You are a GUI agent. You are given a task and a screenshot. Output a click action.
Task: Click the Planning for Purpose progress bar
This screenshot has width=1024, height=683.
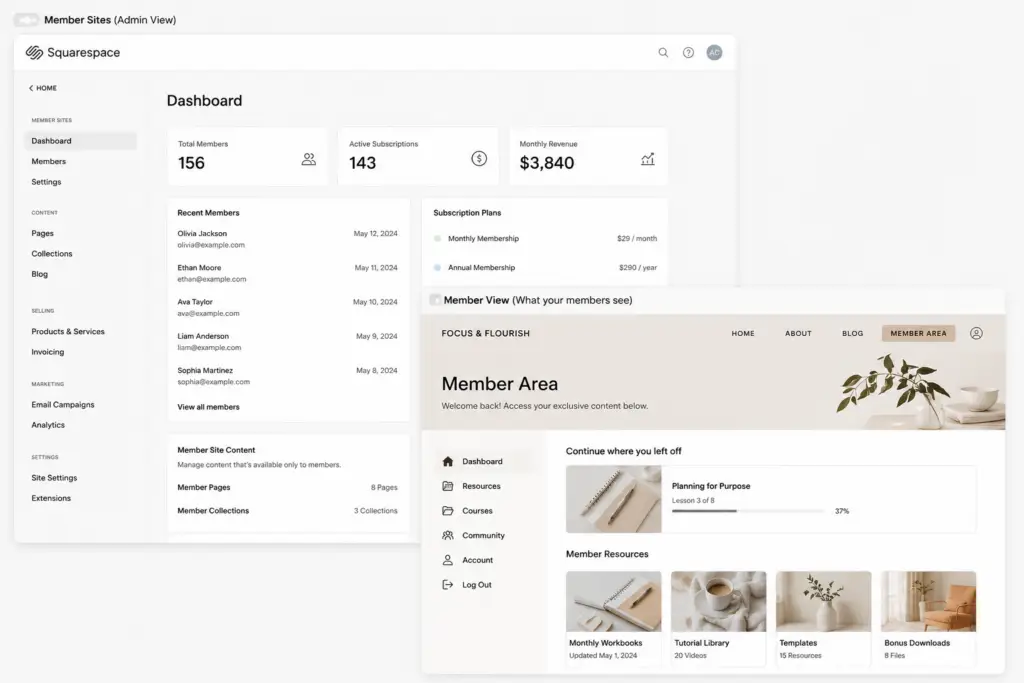(x=747, y=511)
